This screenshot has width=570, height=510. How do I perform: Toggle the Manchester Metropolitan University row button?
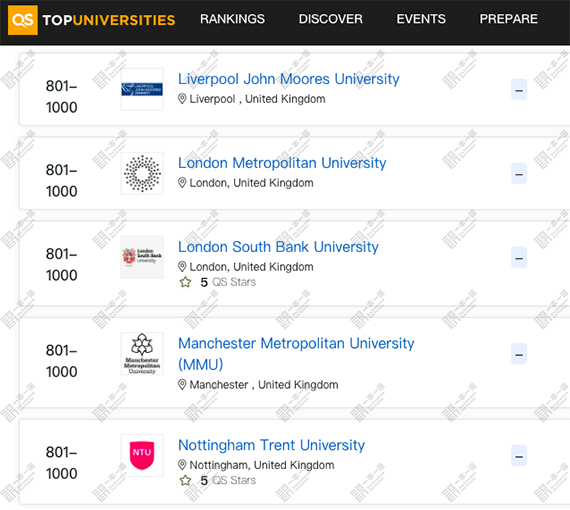click(x=519, y=354)
